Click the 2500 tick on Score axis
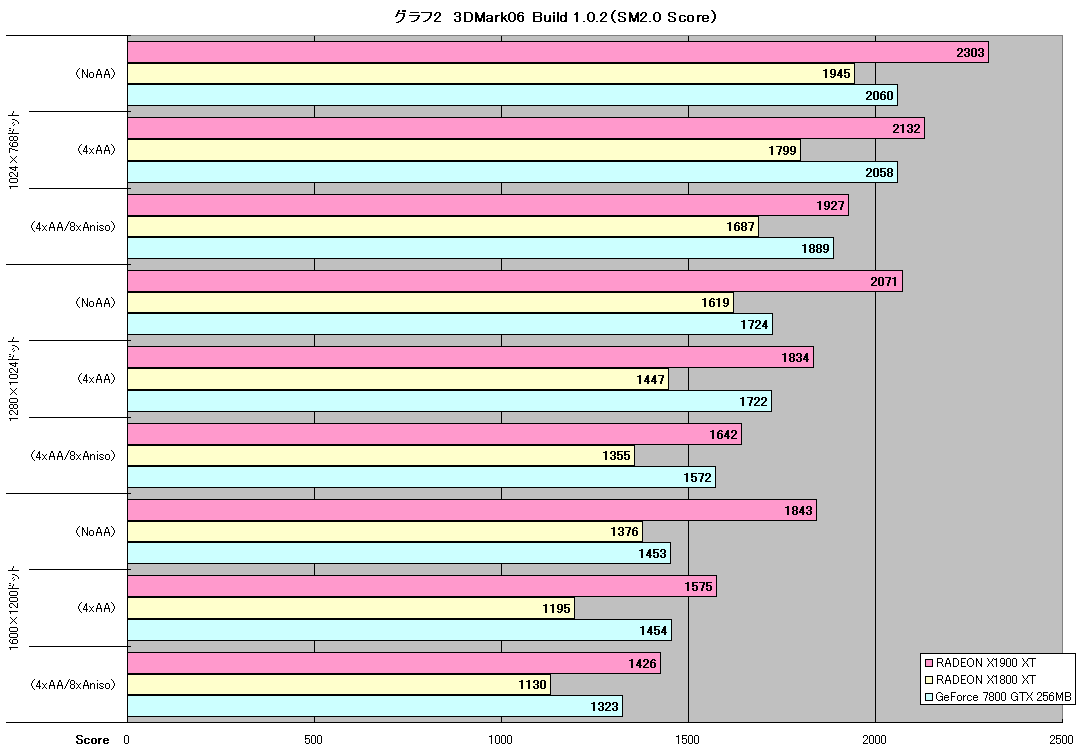The width and height of the screenshot is (1081, 754). click(x=1062, y=740)
